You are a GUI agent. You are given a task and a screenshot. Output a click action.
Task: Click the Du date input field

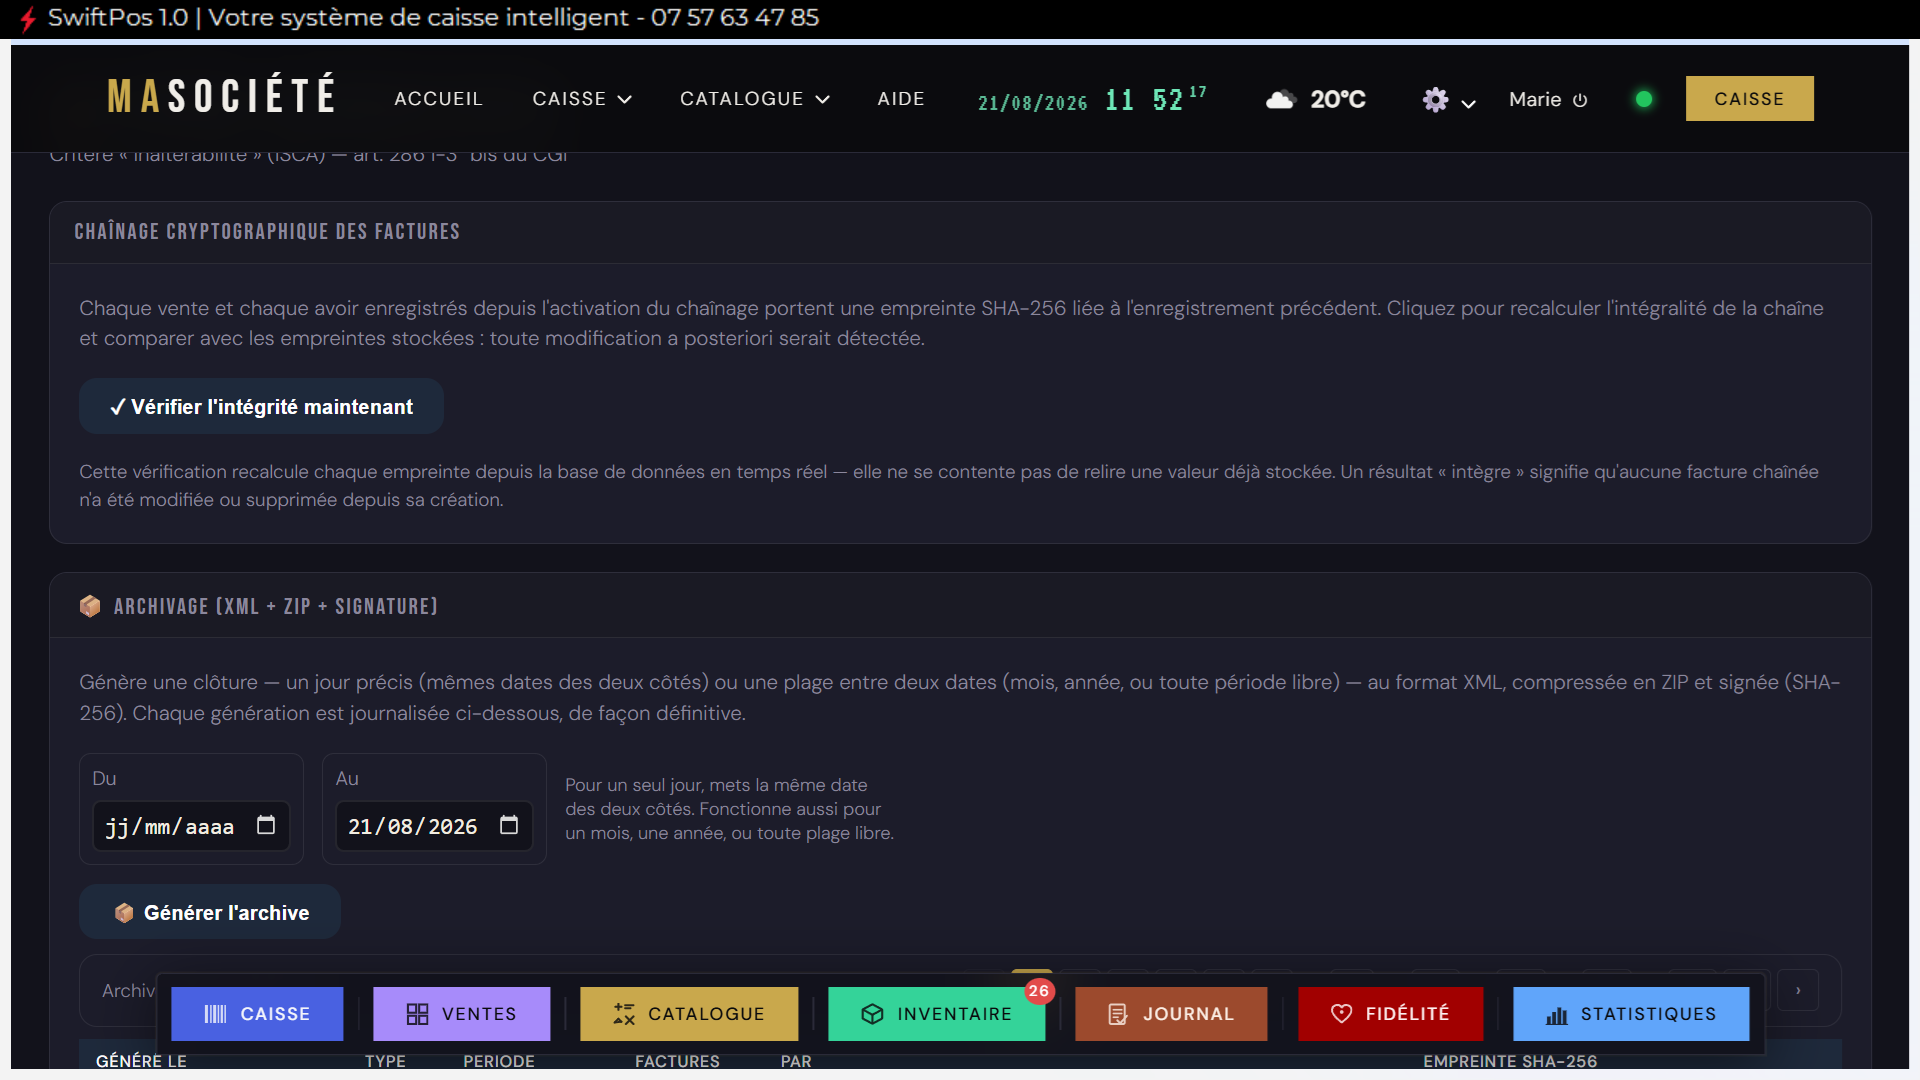(191, 826)
